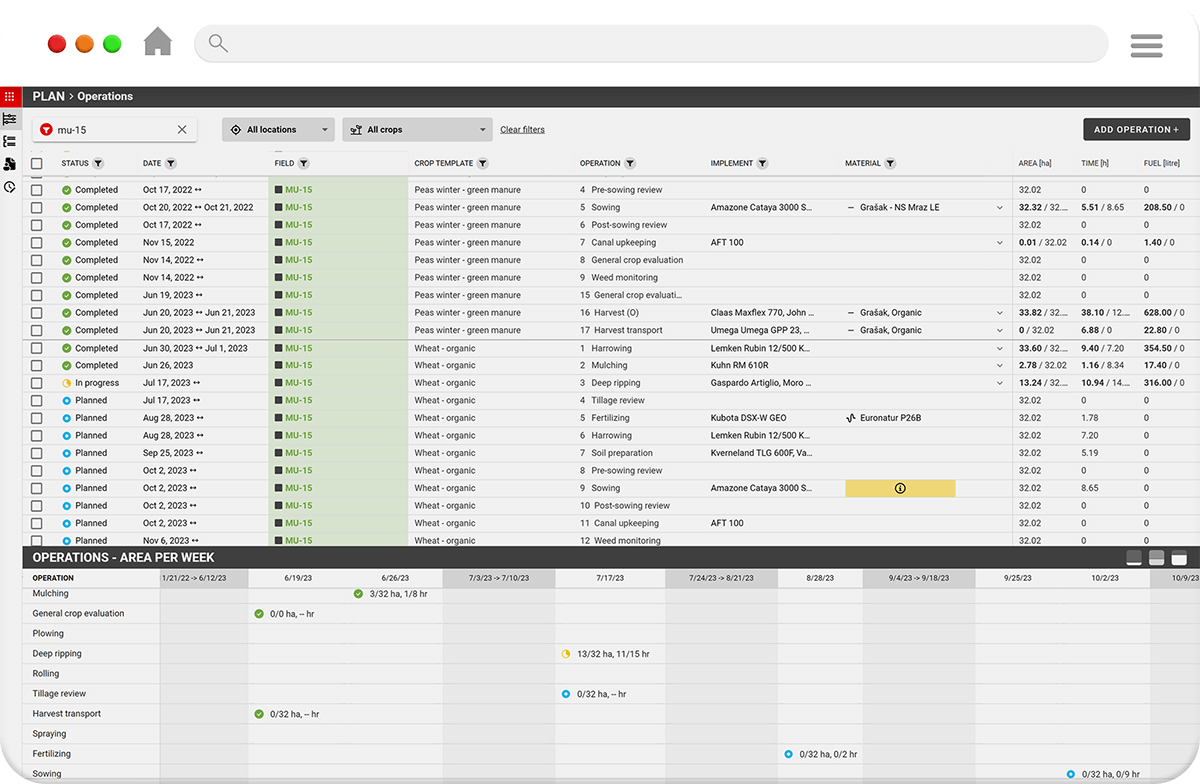Click the 6/19/23 week column header
The image size is (1200, 784).
[299, 578]
